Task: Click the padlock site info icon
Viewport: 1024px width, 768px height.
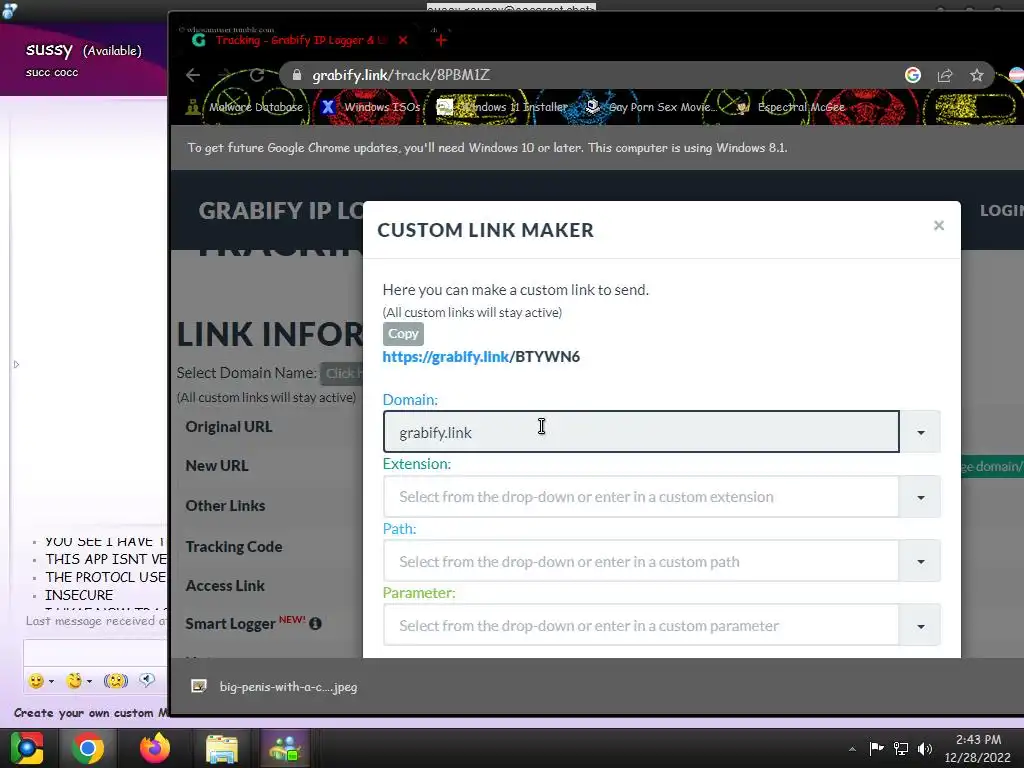Action: click(297, 75)
